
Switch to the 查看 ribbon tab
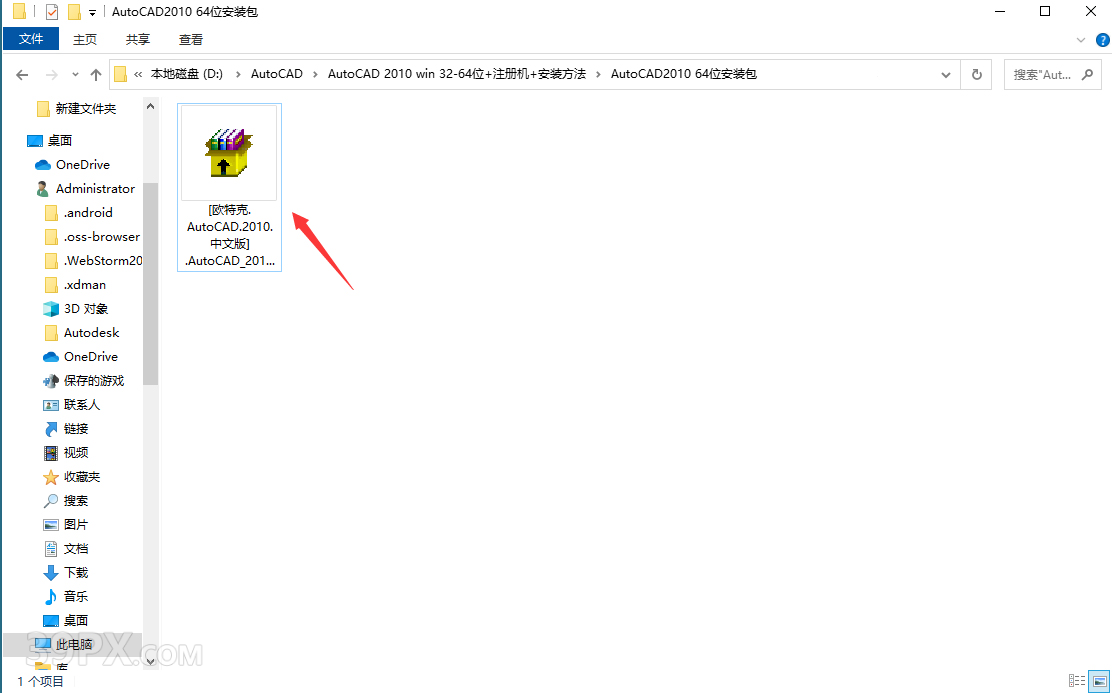pos(191,40)
